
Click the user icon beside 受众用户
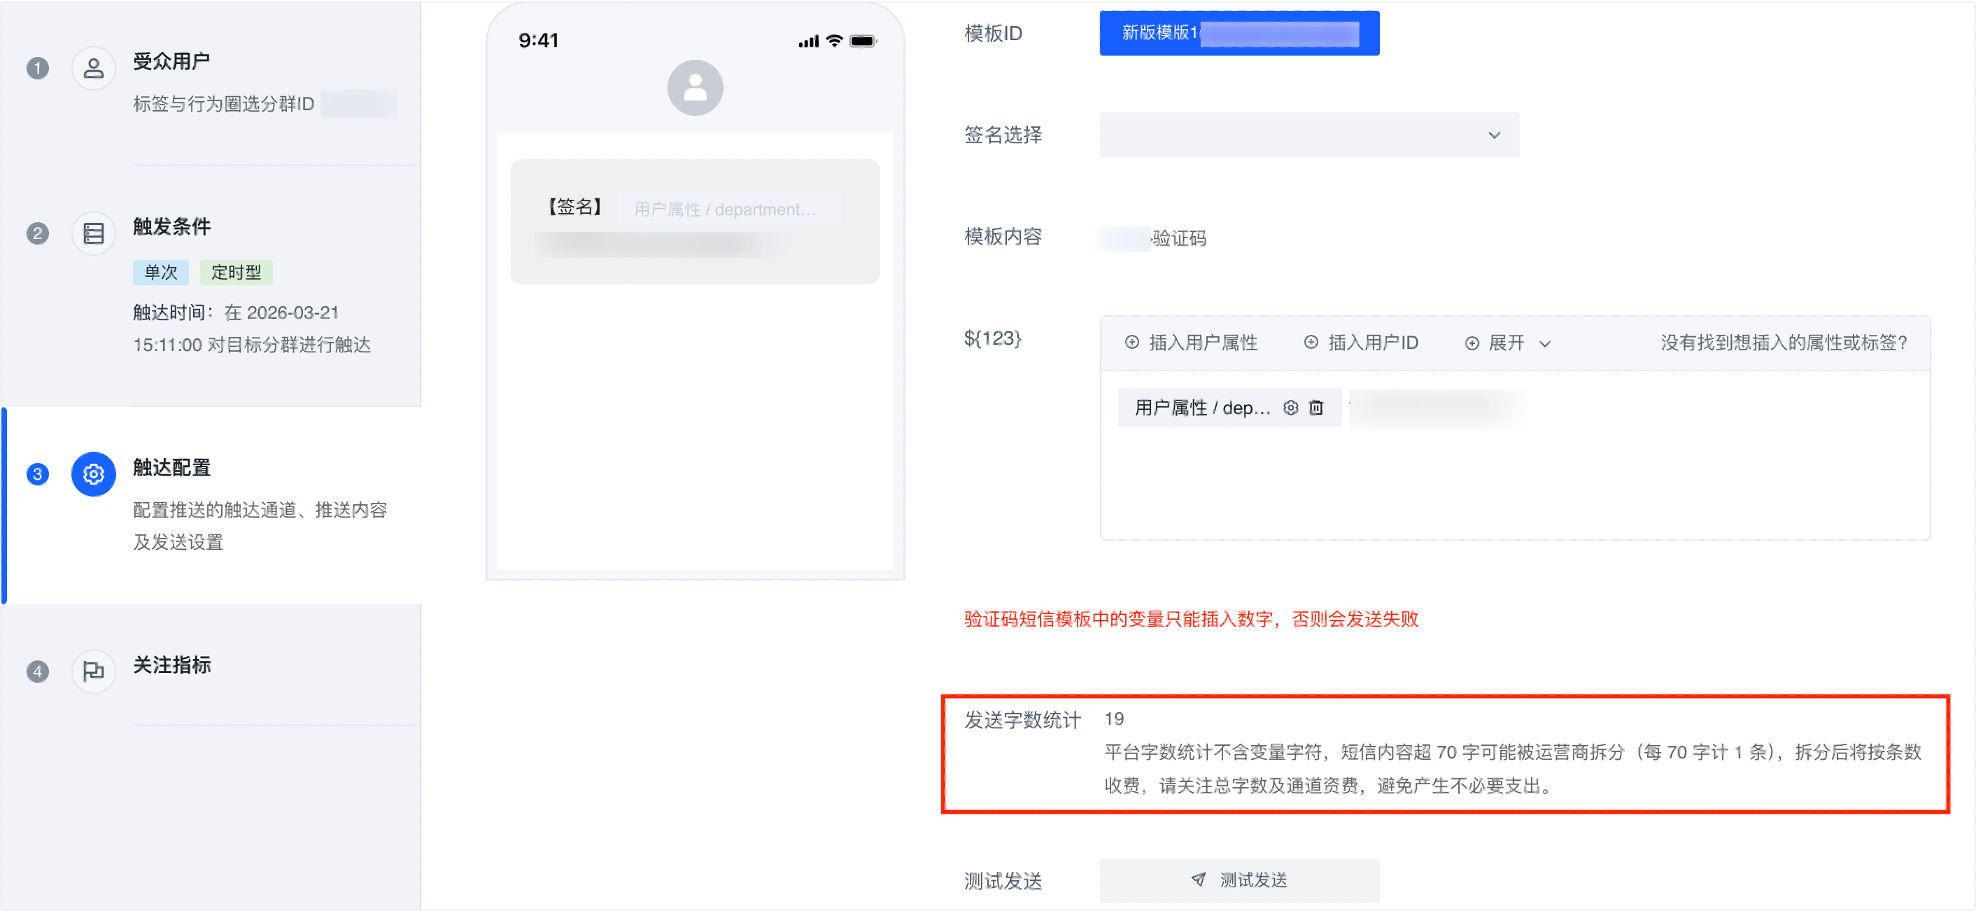click(x=93, y=68)
